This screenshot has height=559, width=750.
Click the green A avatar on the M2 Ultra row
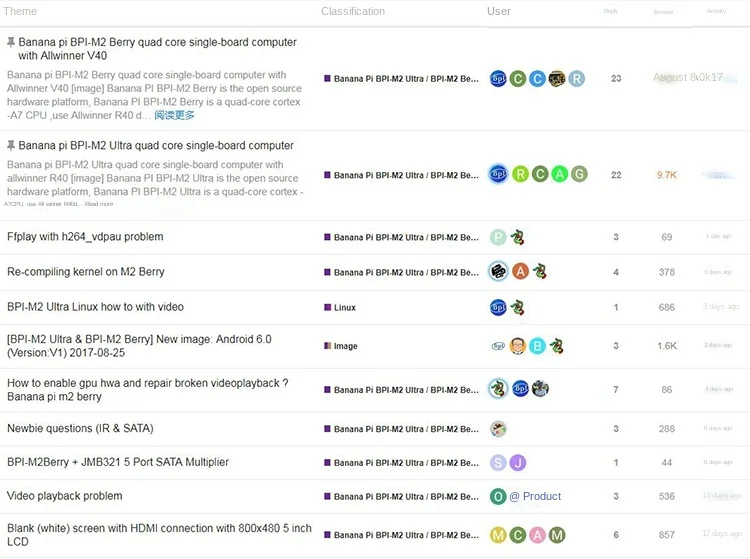point(560,174)
